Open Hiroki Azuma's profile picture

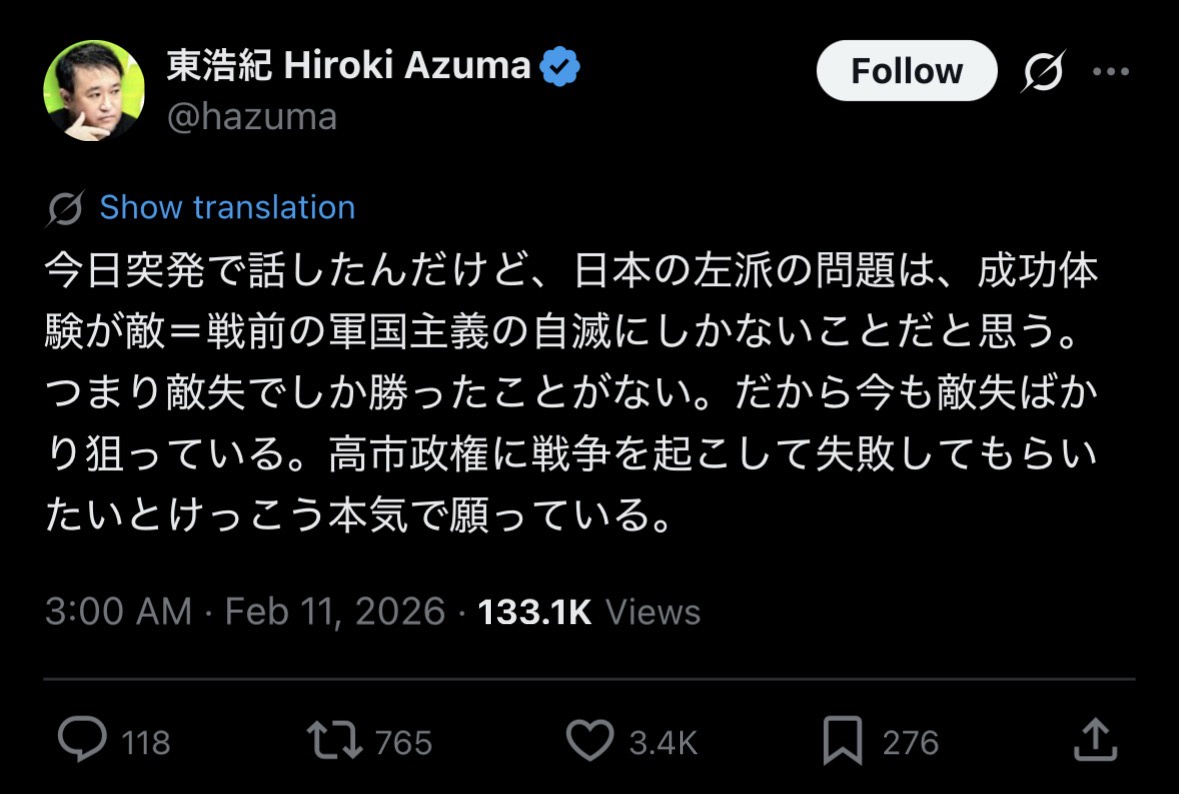click(x=94, y=90)
